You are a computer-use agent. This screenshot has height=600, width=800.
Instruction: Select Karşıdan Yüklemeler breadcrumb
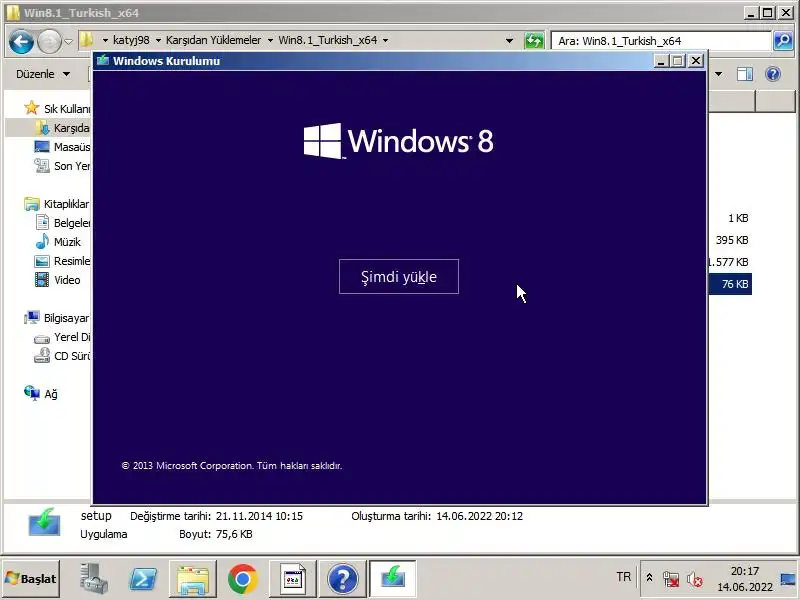[213, 40]
